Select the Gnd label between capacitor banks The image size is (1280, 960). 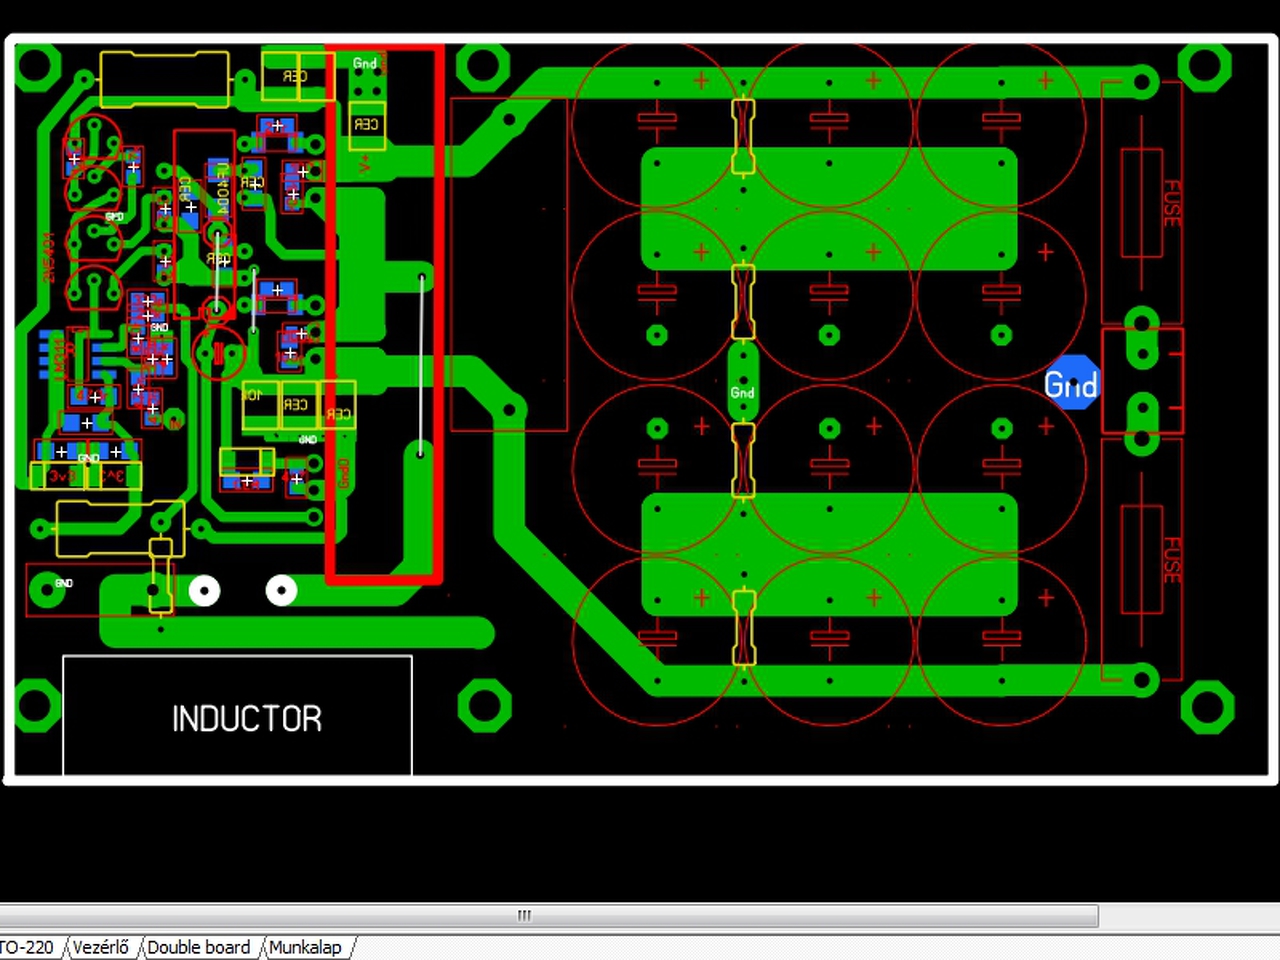(x=742, y=393)
